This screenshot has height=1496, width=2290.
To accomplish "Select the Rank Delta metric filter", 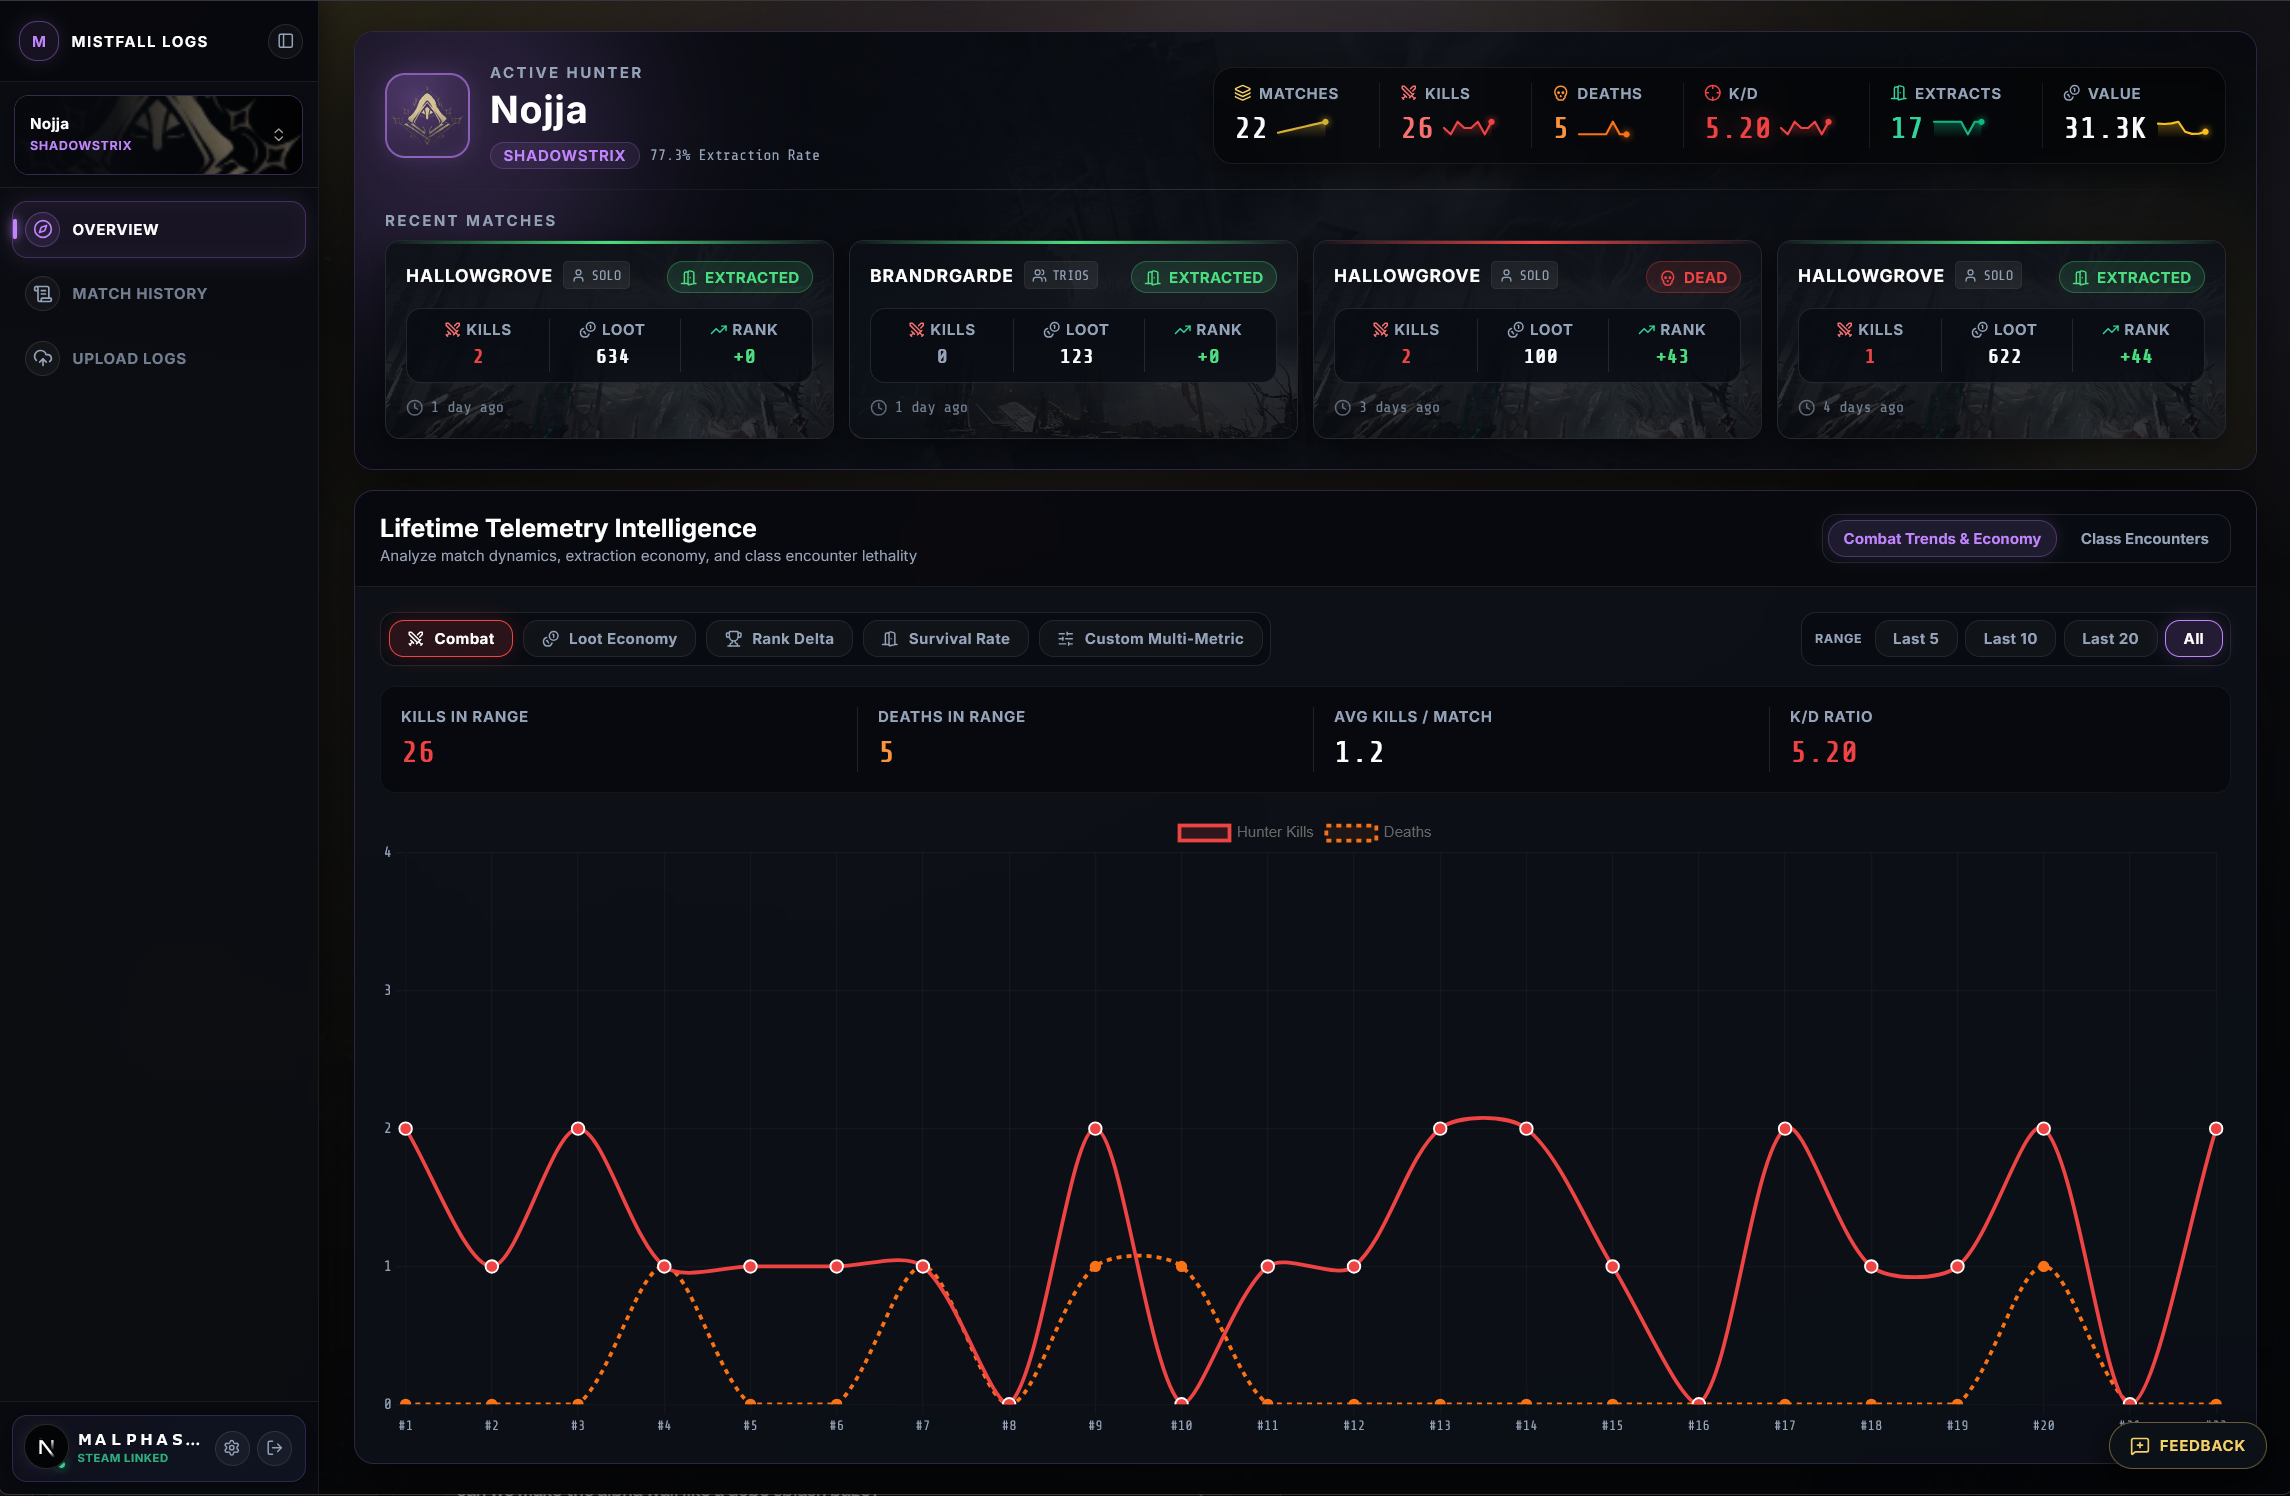I will 779,638.
